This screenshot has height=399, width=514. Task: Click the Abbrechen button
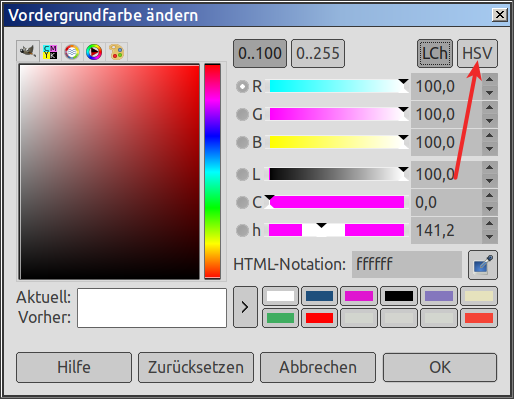[318, 367]
